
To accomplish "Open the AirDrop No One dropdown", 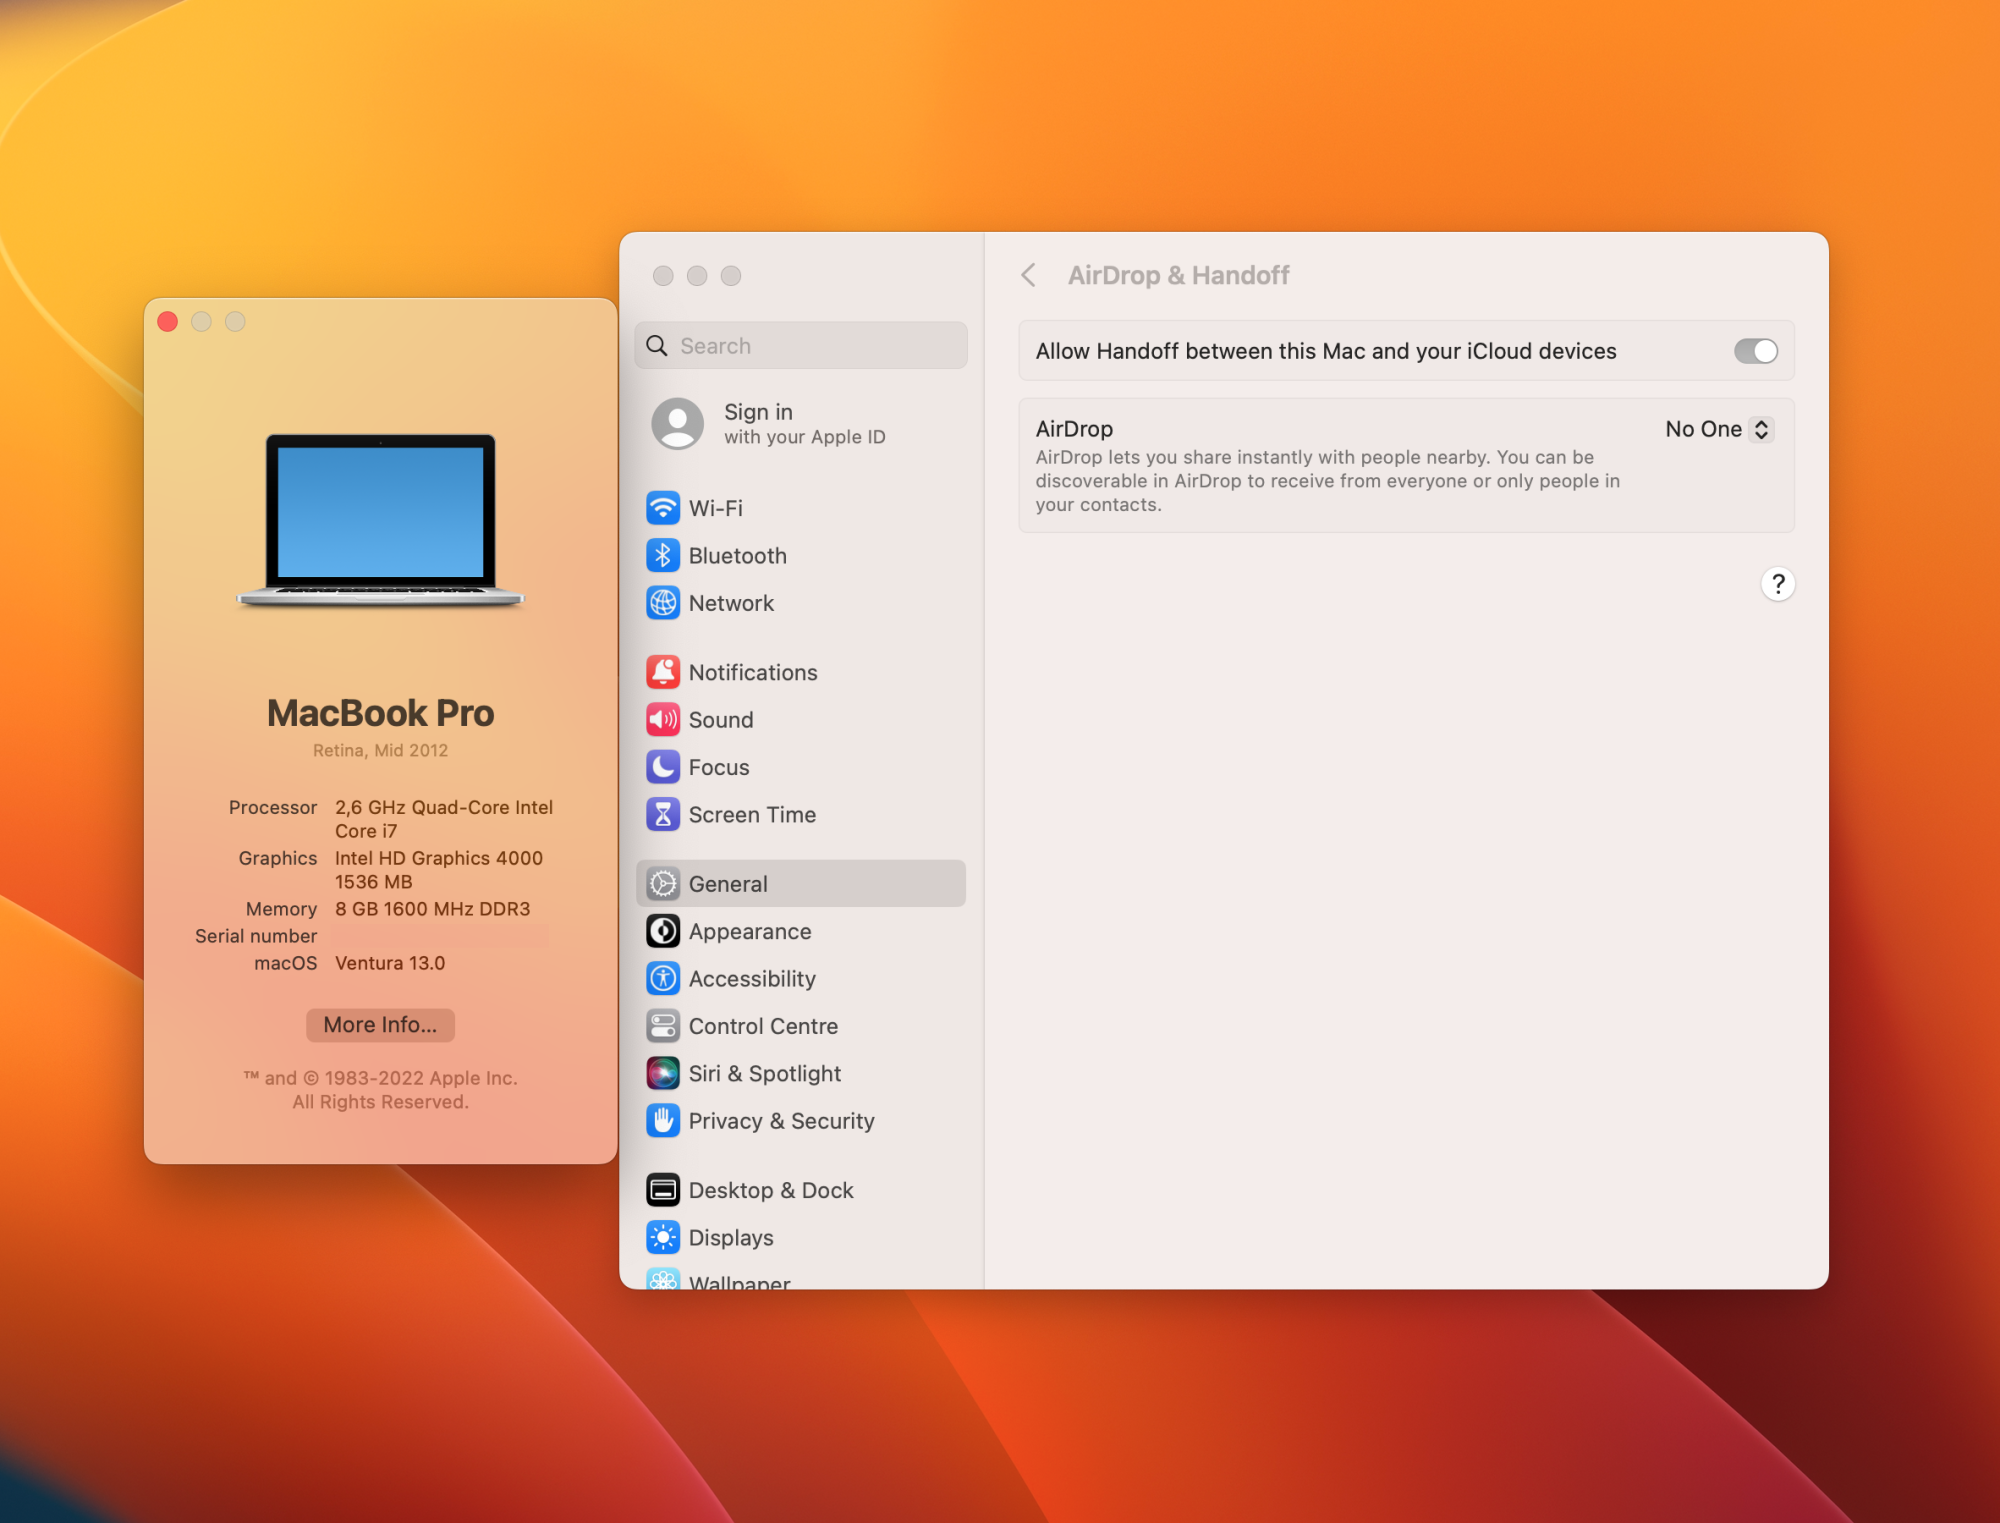I will click(1720, 429).
